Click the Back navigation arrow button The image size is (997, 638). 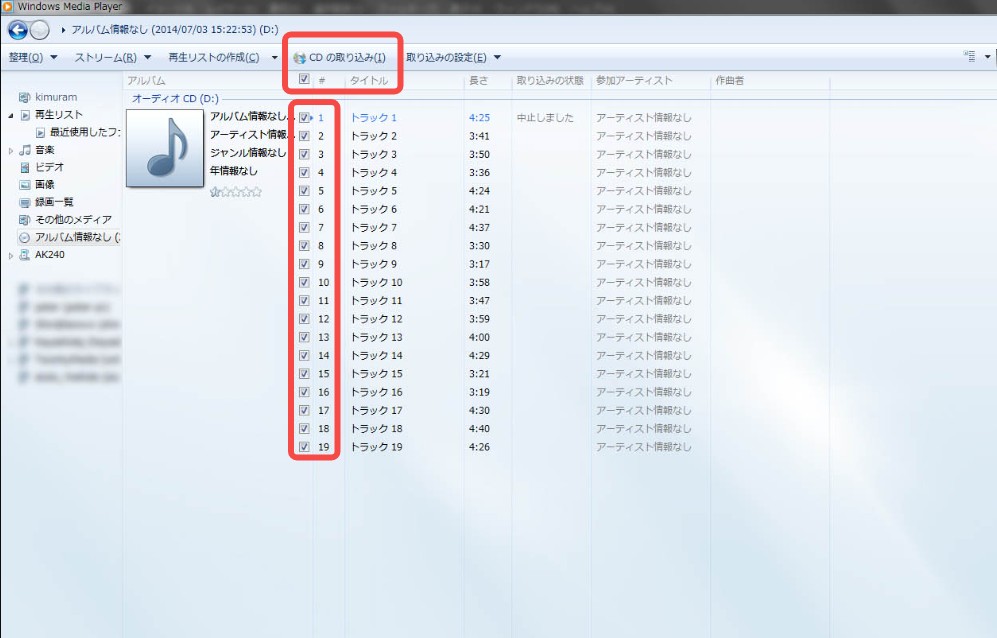point(17,30)
